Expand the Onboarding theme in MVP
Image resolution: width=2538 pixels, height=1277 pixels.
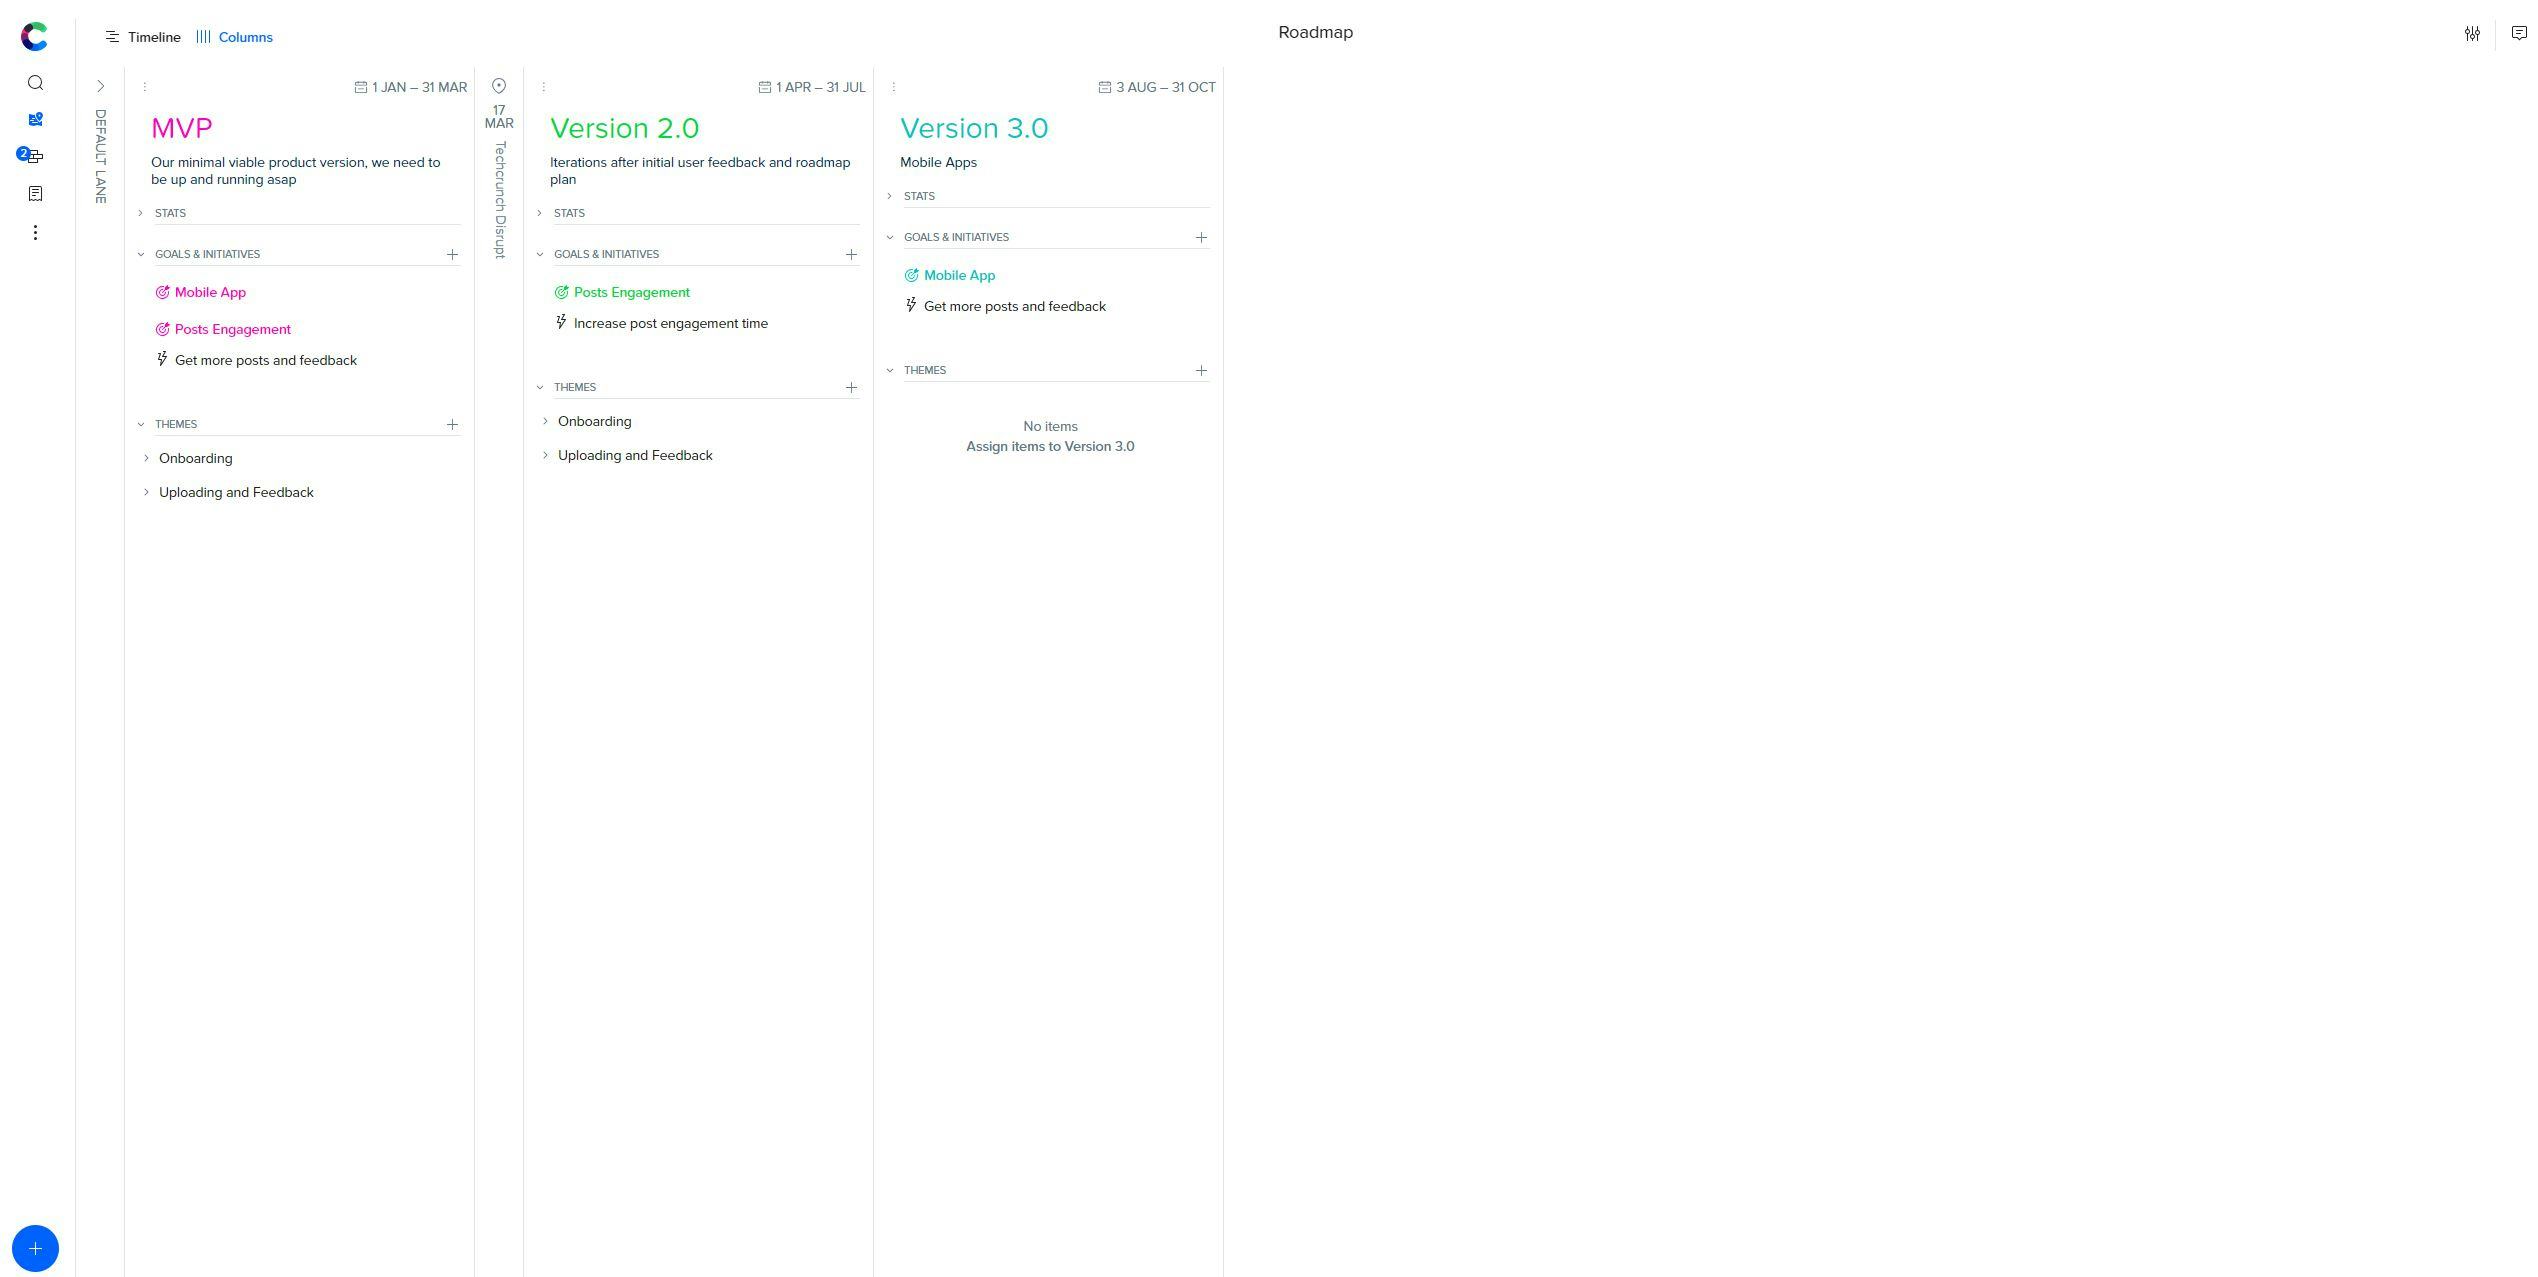coord(146,458)
